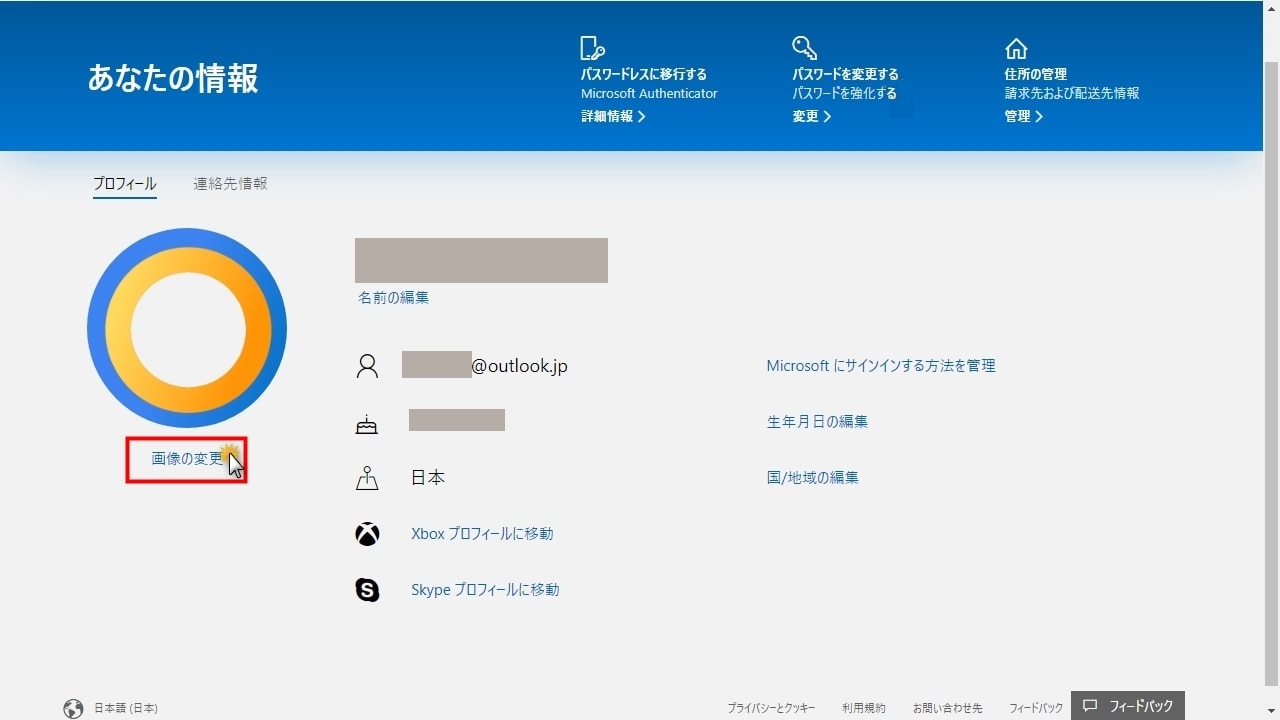Switch to the 連絡先情報 tab
This screenshot has height=720, width=1280.
(230, 184)
